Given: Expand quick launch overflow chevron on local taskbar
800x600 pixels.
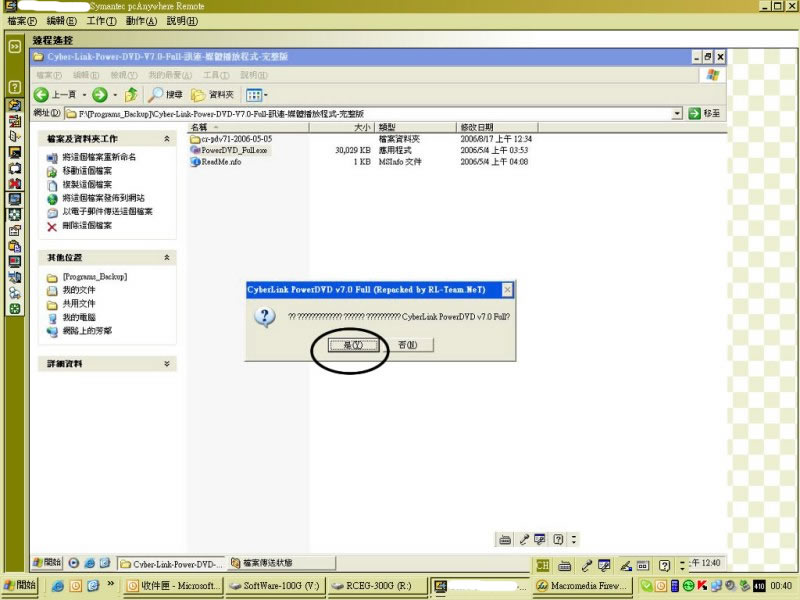Looking at the screenshot, I should [110, 585].
